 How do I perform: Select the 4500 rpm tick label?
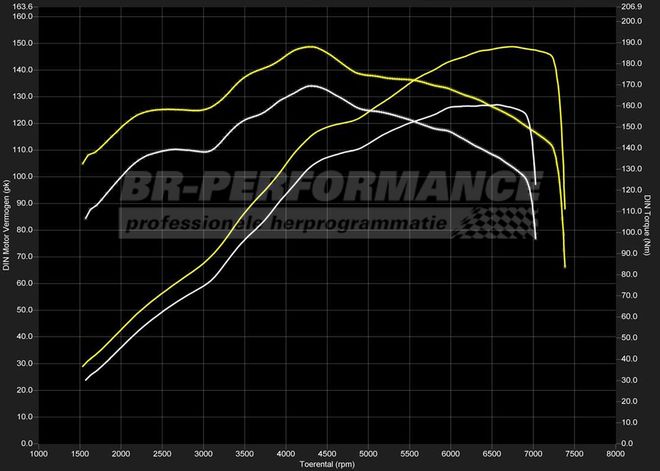(327, 453)
